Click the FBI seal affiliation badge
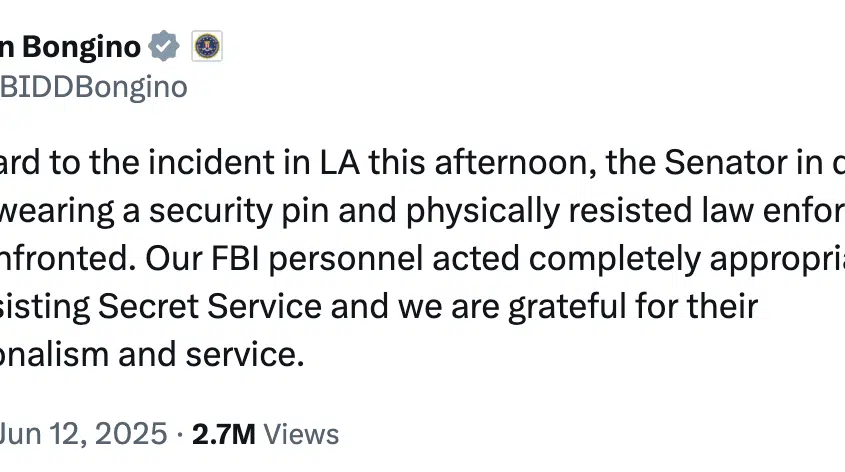Image resolution: width=845 pixels, height=472 pixels. 207,46
